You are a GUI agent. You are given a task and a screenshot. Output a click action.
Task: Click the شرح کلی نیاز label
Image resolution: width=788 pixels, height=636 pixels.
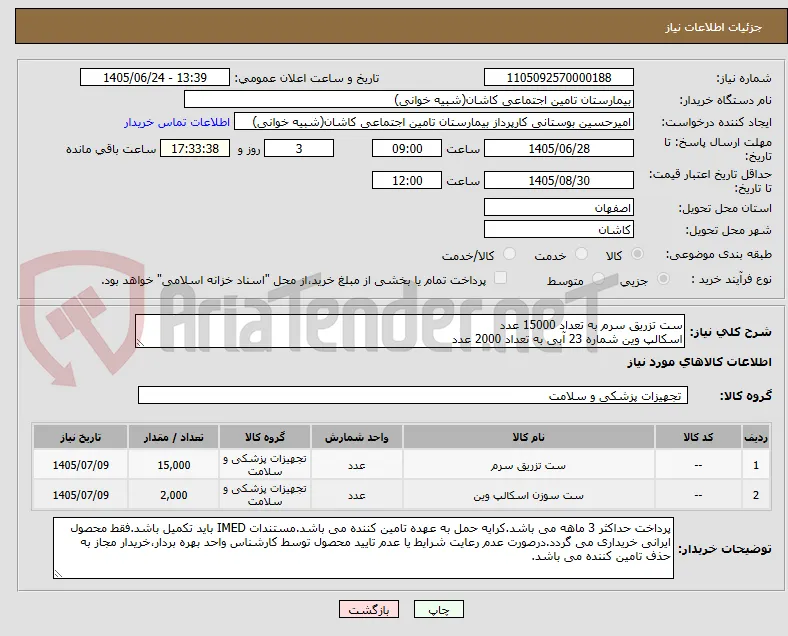tap(730, 332)
